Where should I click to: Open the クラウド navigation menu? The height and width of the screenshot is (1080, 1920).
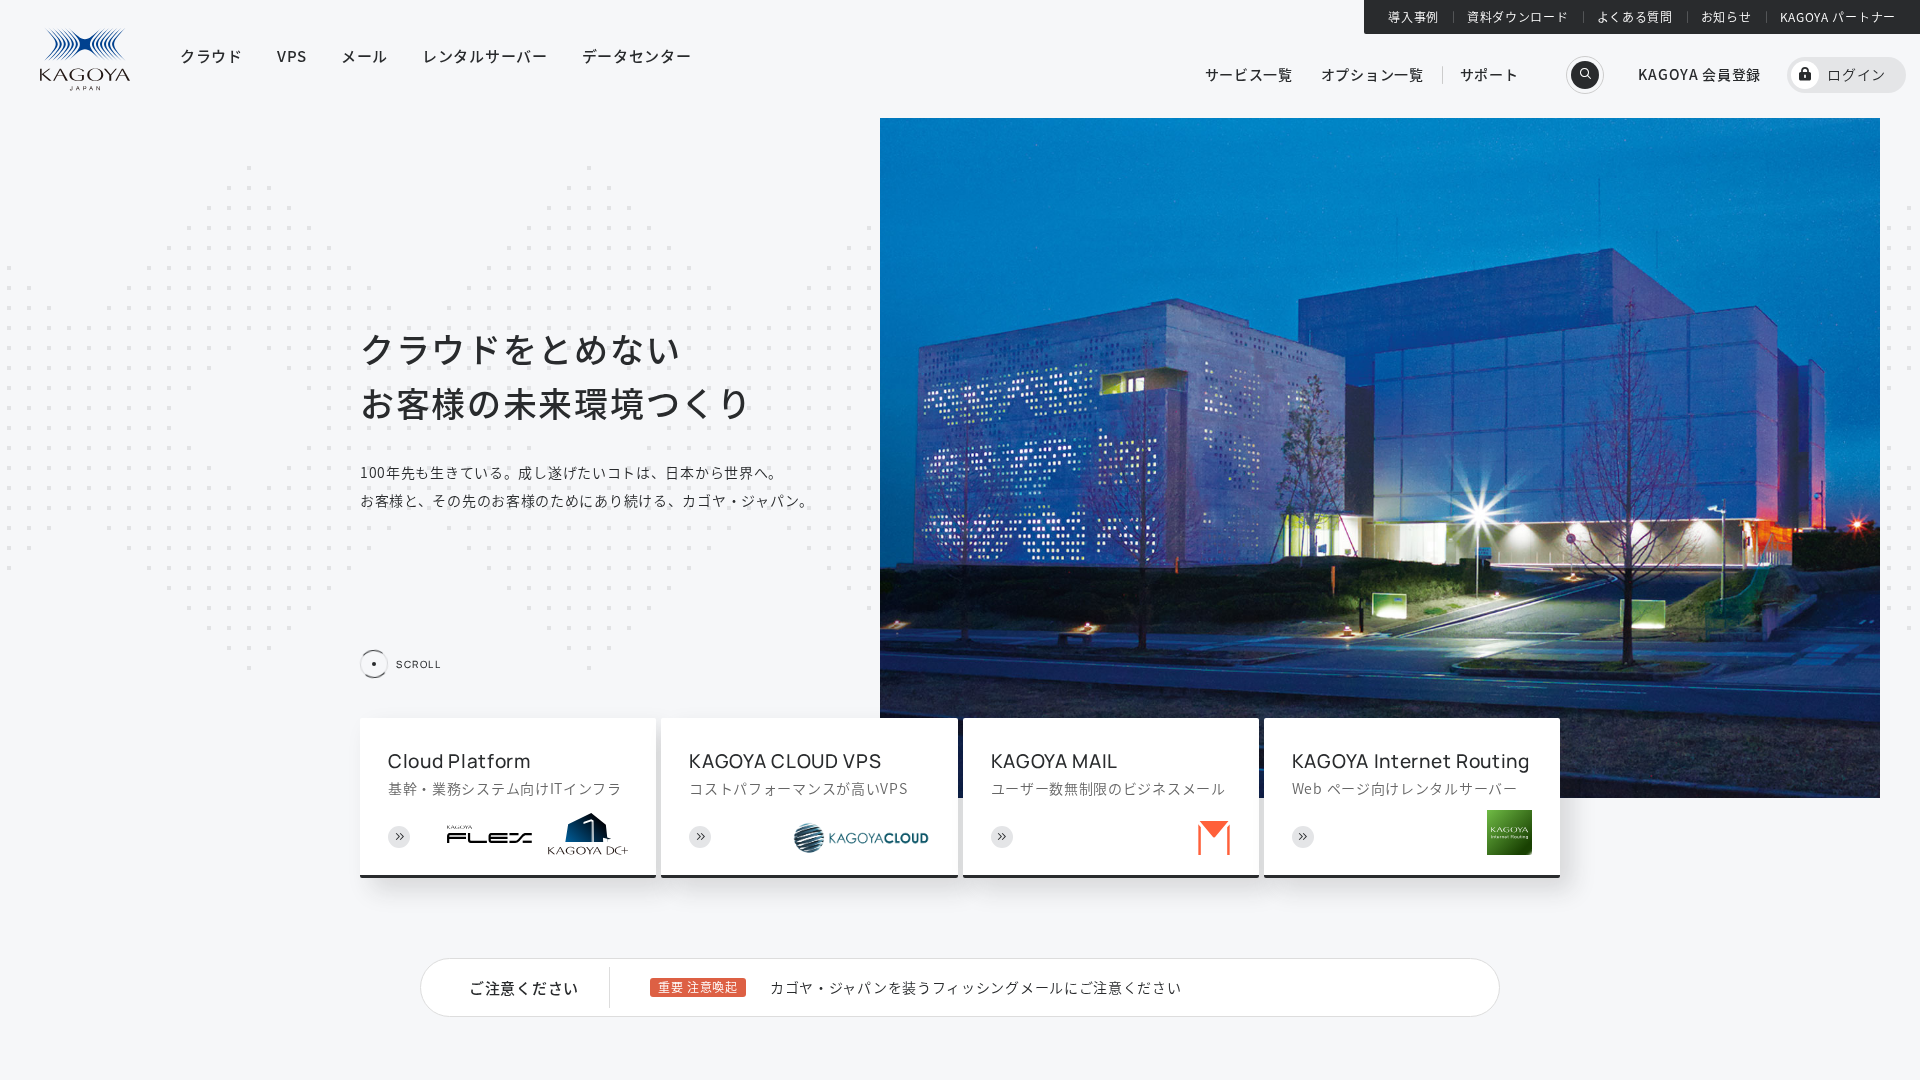[210, 56]
